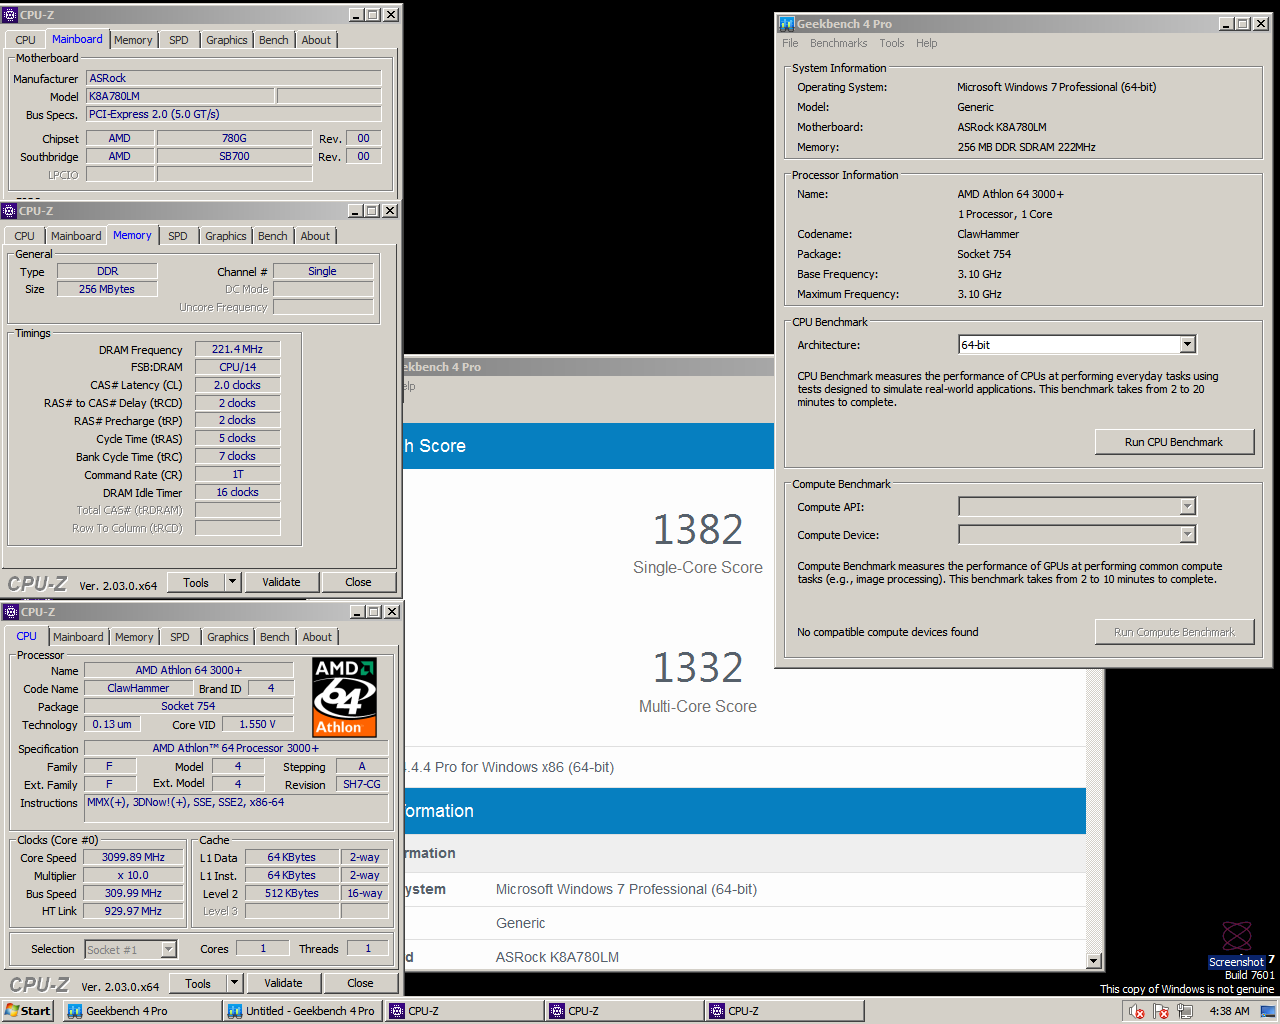Click the Level 2 cache 512 KBytes value
Viewport: 1280px width, 1024px height.
pyautogui.click(x=291, y=893)
